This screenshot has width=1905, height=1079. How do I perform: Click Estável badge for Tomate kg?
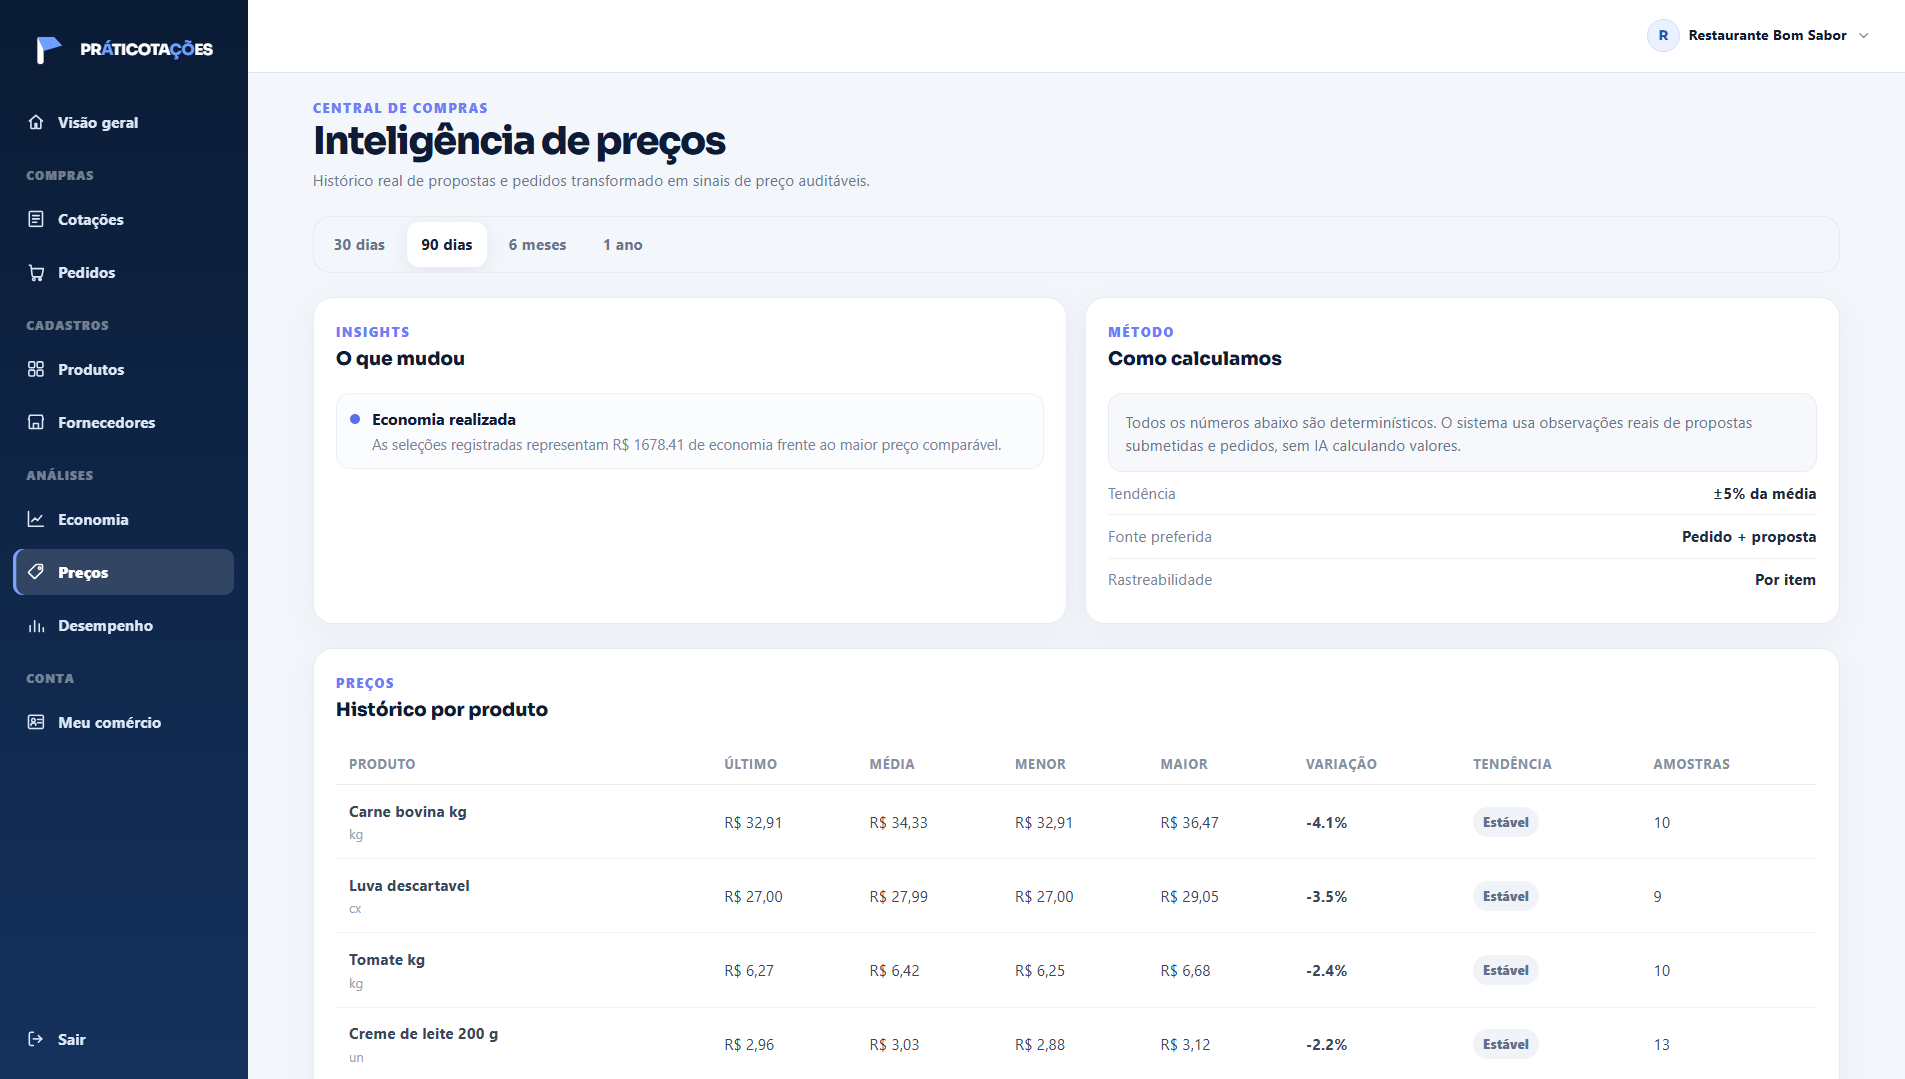coord(1506,970)
